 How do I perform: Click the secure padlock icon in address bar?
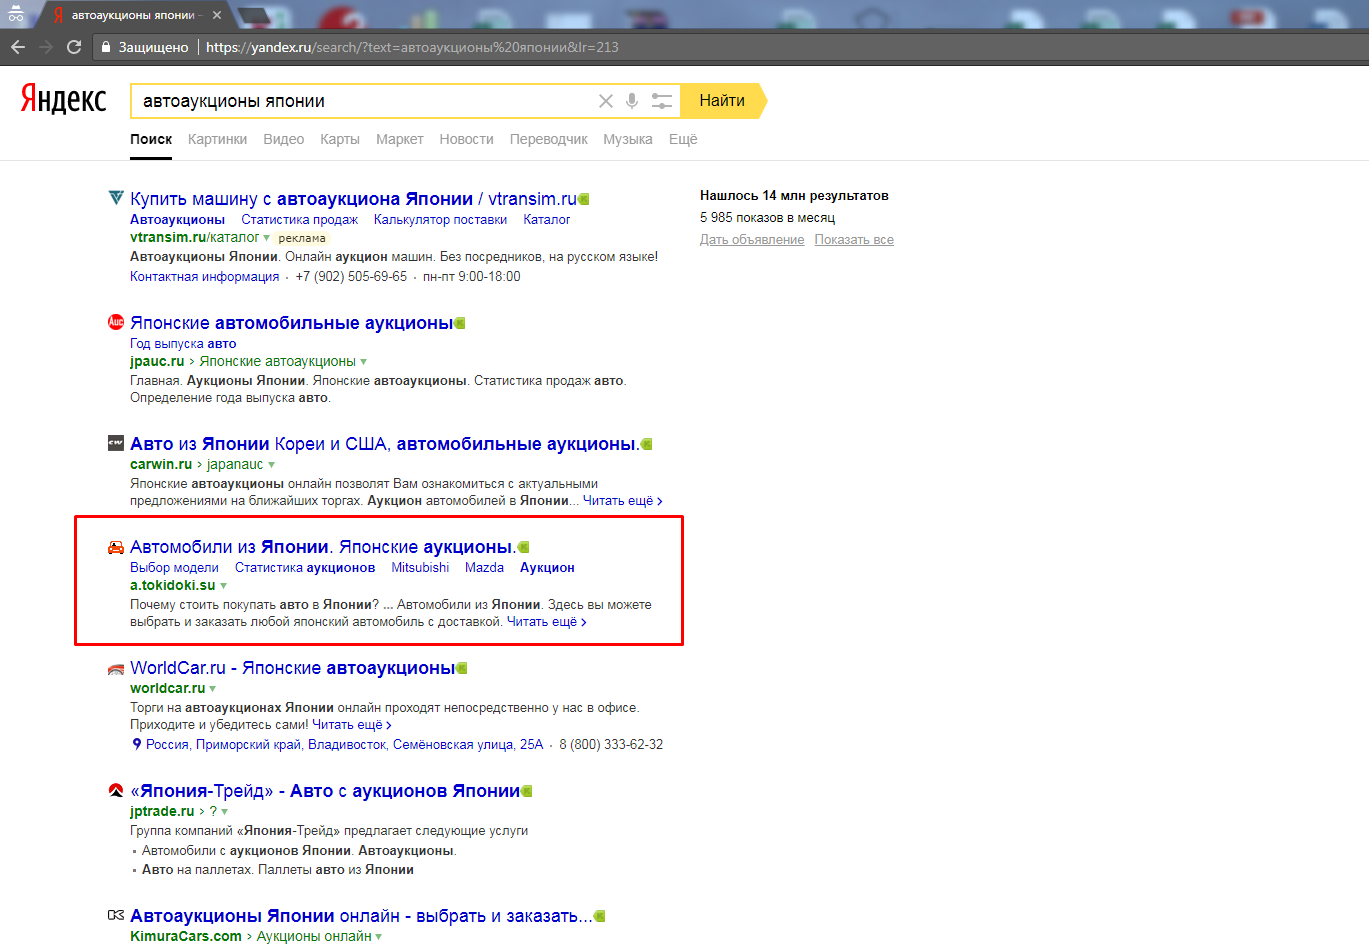(x=106, y=47)
